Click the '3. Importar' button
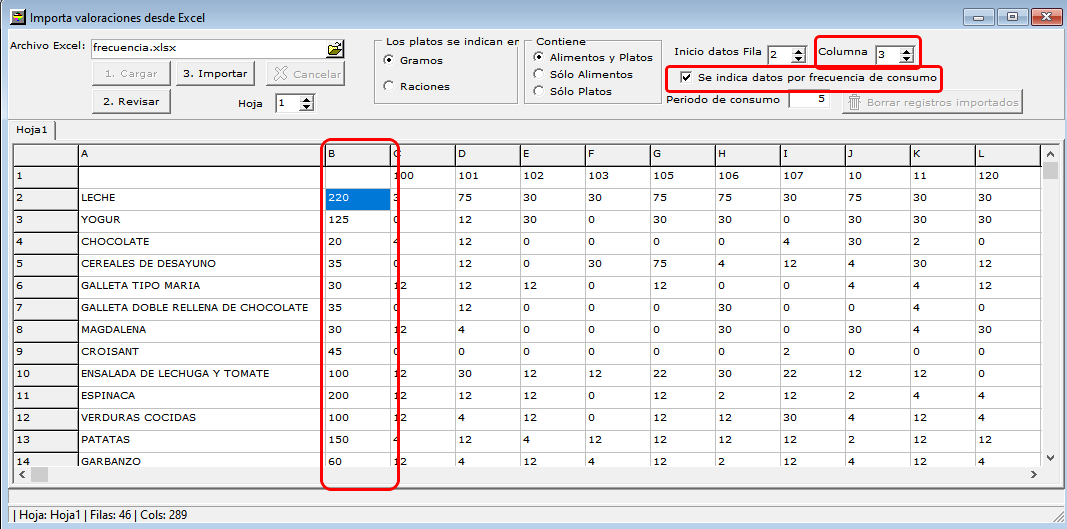 (216, 74)
